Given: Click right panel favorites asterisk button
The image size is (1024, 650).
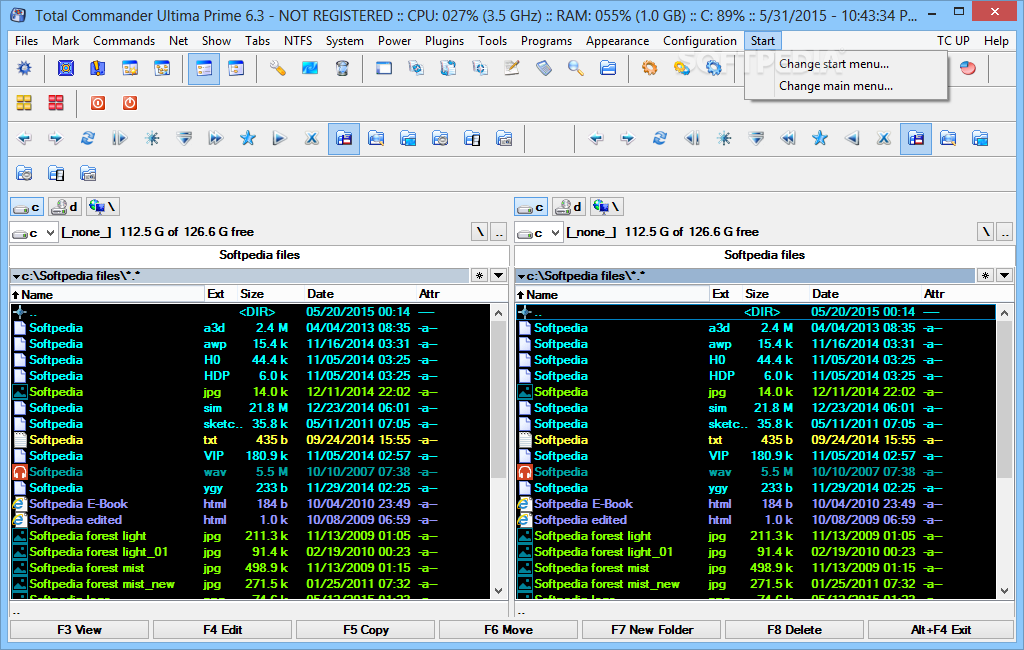Looking at the screenshot, I should coord(985,276).
